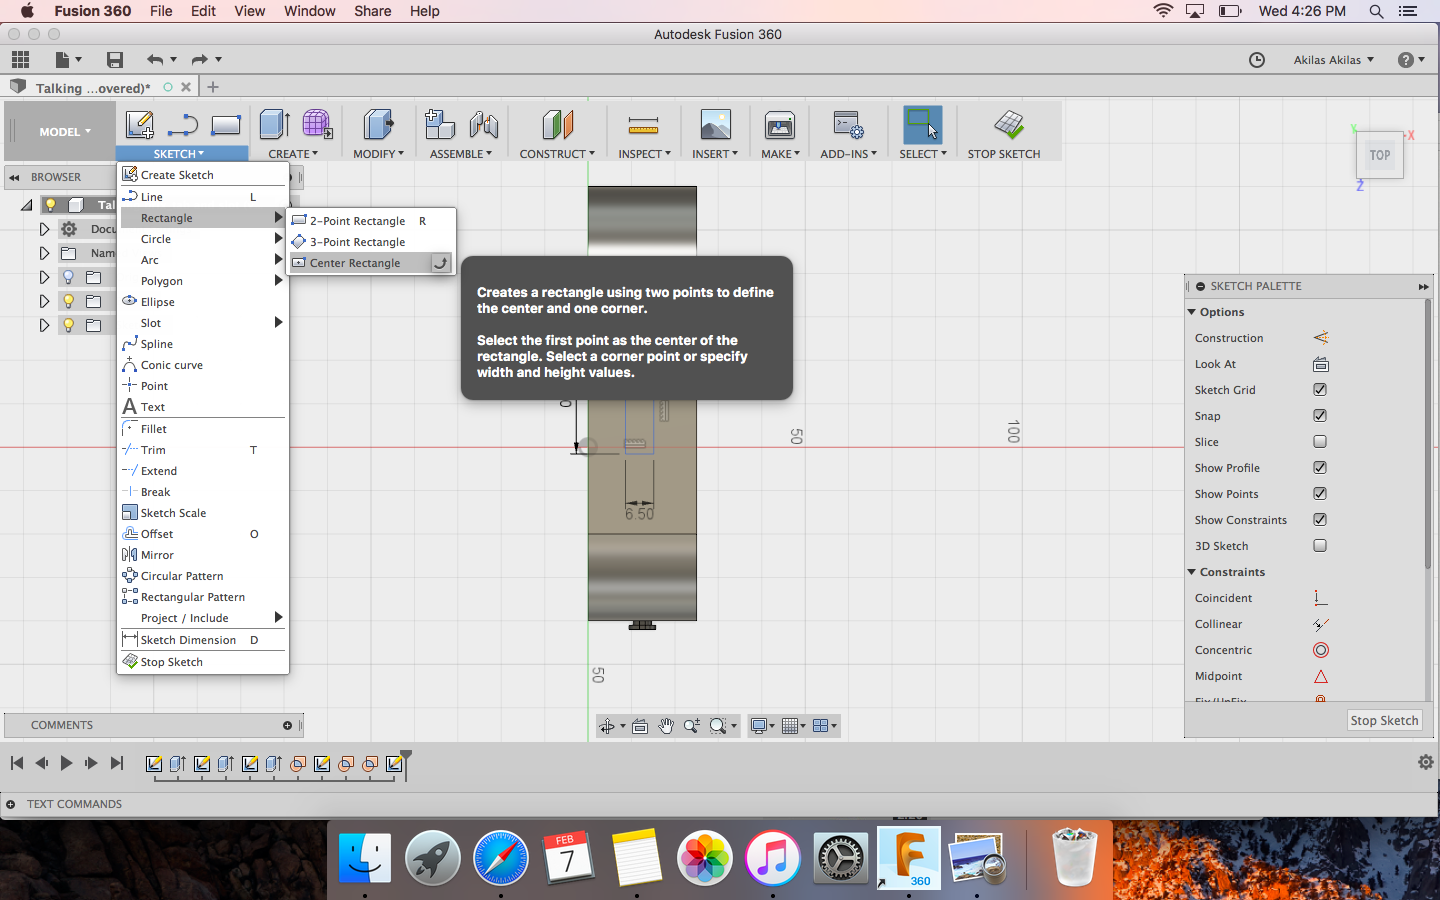Open the Akilas Akilas account dropdown
Screen dimensions: 1440x900
click(x=1333, y=60)
